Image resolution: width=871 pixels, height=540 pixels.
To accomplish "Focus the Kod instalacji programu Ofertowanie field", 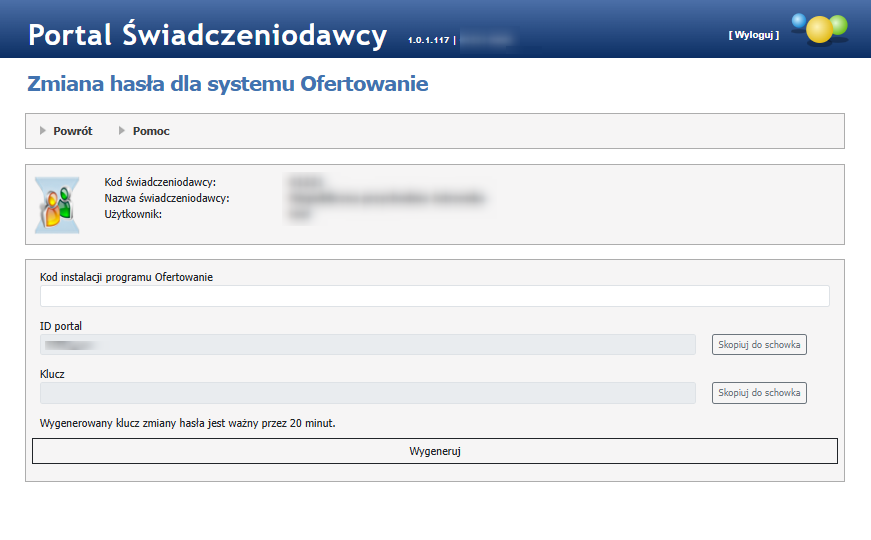I will click(x=434, y=296).
